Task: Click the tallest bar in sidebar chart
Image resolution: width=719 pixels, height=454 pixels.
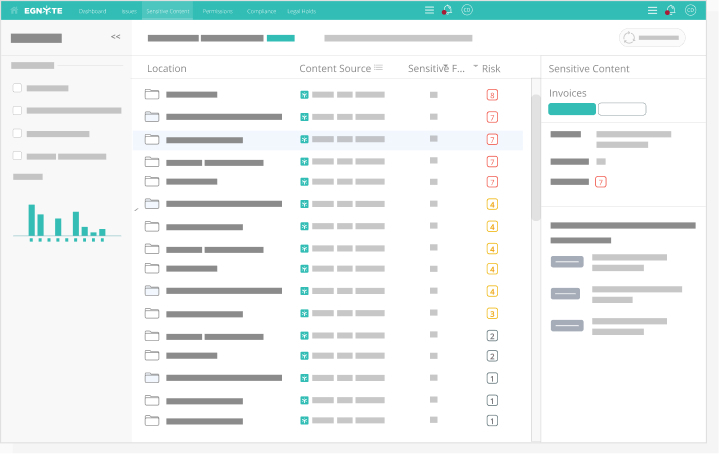Action: (x=32, y=220)
